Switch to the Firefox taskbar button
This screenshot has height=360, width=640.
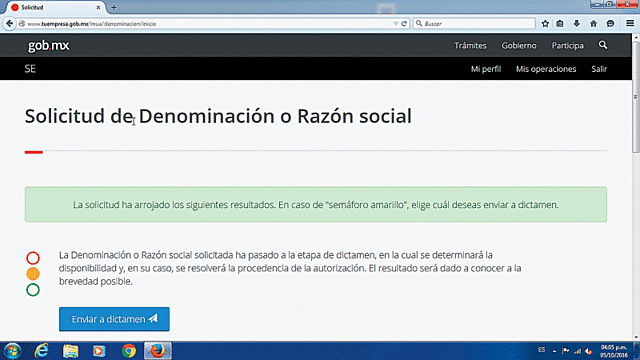point(158,351)
